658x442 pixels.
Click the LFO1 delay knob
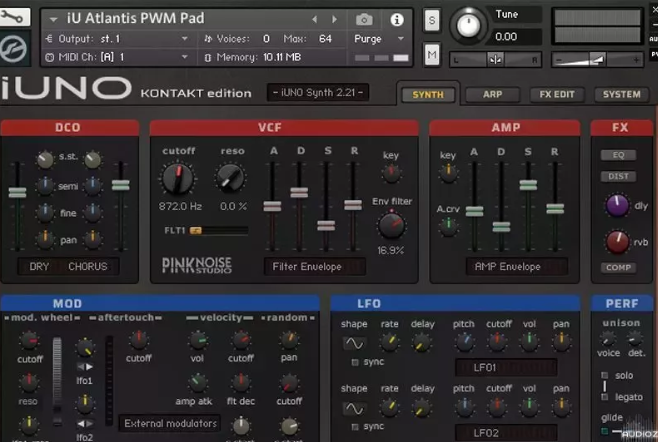pyautogui.click(x=421, y=342)
